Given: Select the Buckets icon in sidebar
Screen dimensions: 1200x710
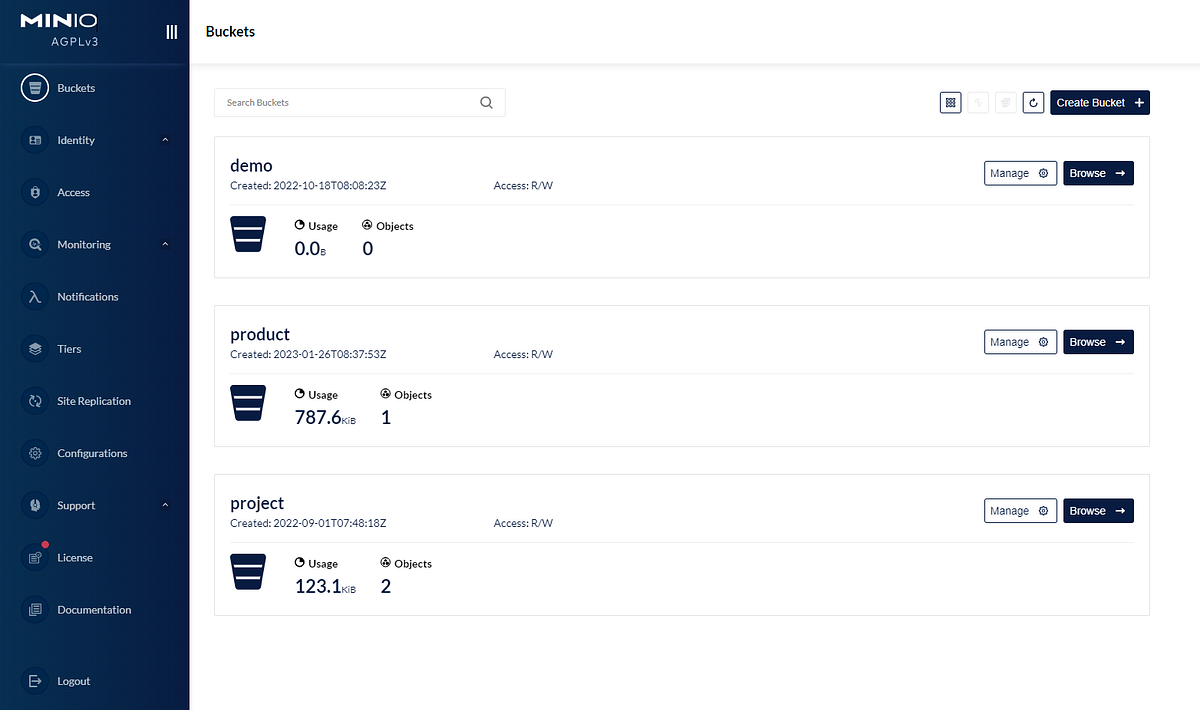Looking at the screenshot, I should coord(34,87).
